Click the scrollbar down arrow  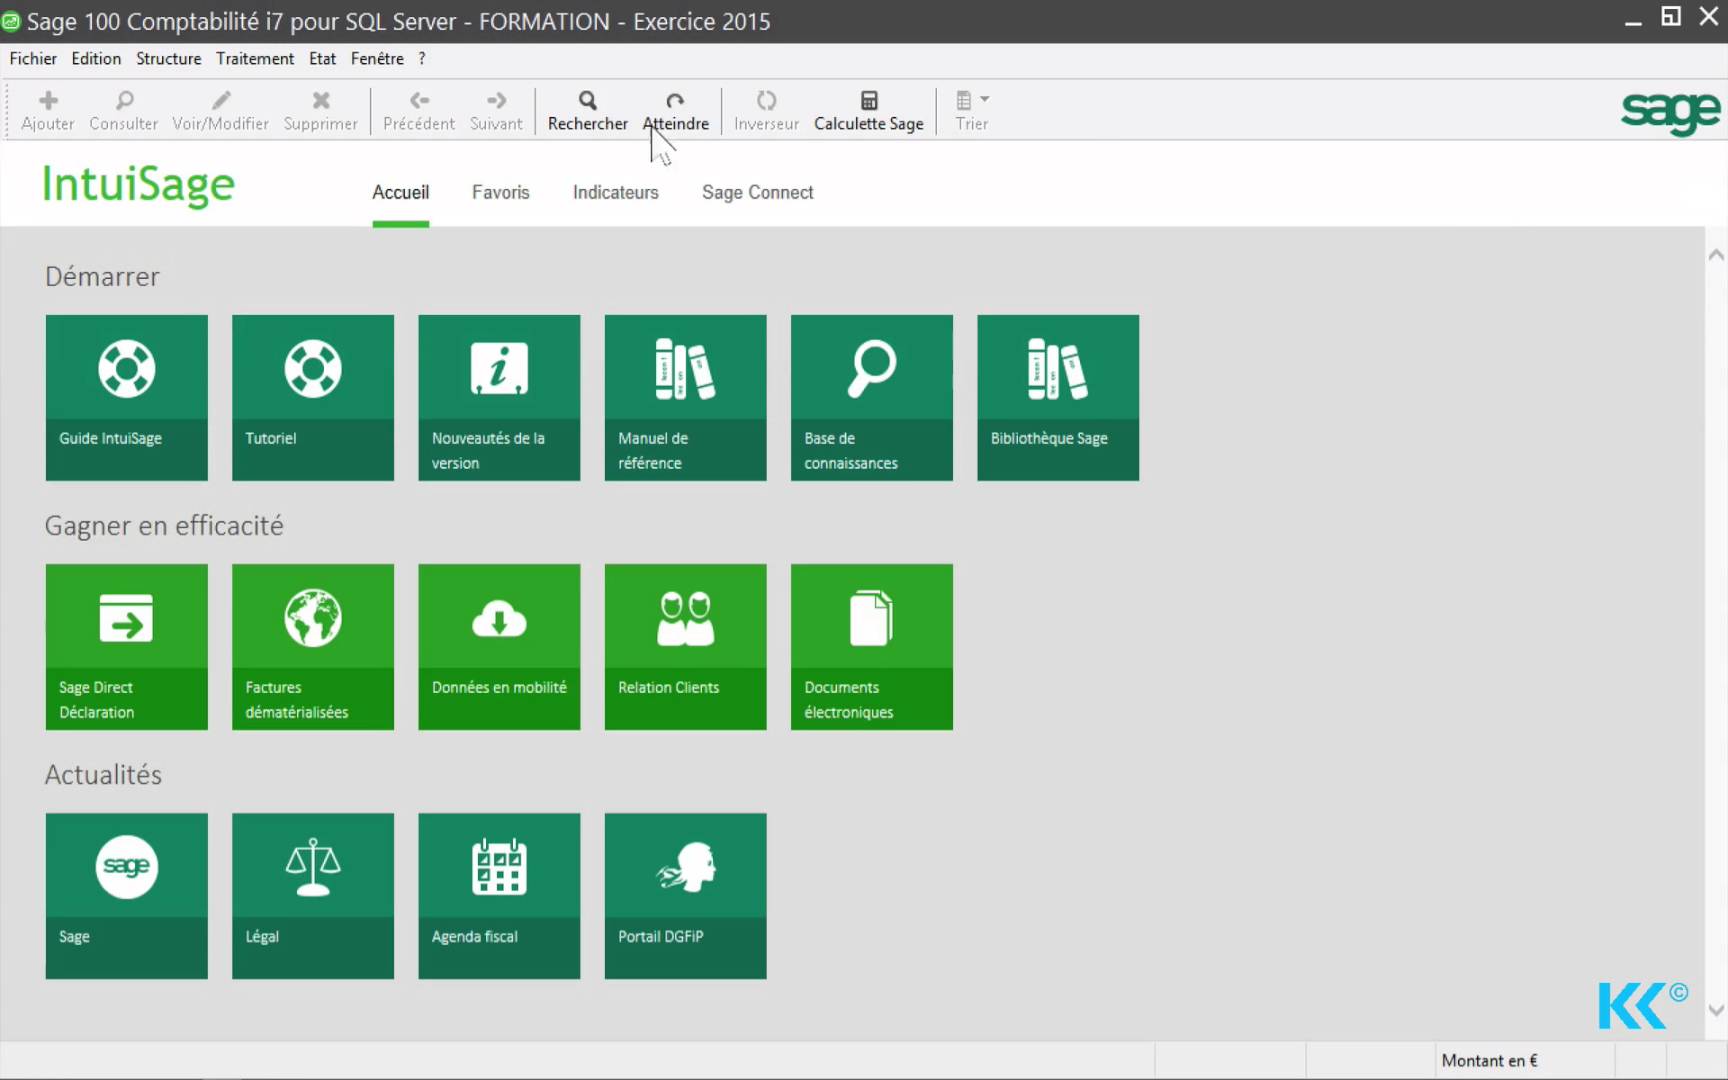point(1716,1010)
